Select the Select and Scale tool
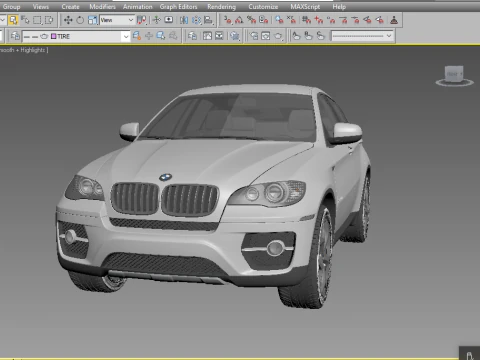This screenshot has width=480, height=360. [92, 20]
